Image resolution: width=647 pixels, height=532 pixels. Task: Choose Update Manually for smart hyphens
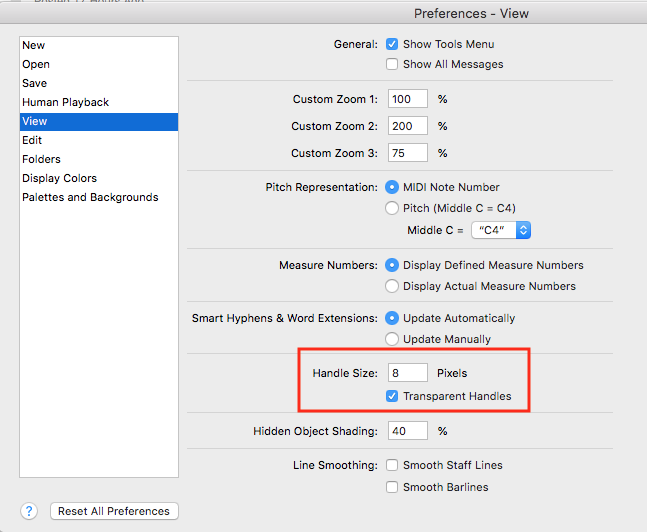[x=393, y=339]
